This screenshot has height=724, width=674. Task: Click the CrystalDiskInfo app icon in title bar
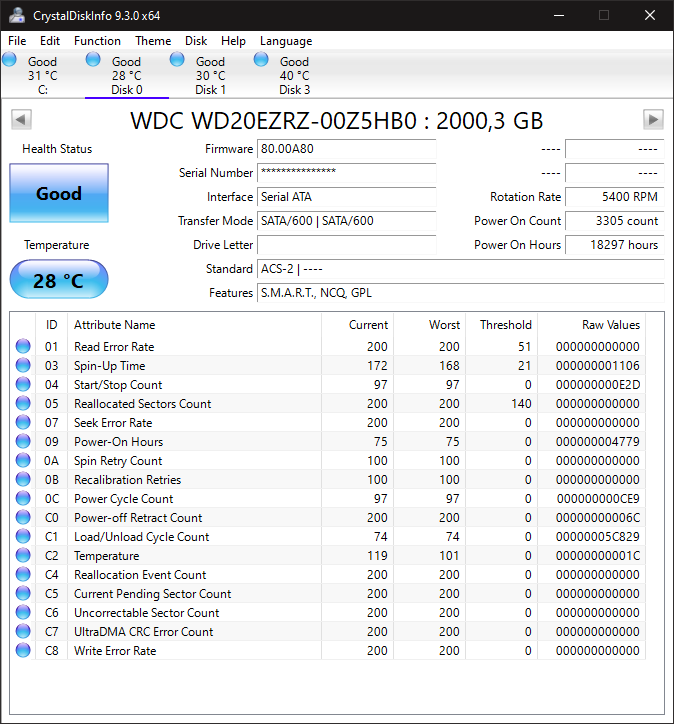pyautogui.click(x=17, y=15)
